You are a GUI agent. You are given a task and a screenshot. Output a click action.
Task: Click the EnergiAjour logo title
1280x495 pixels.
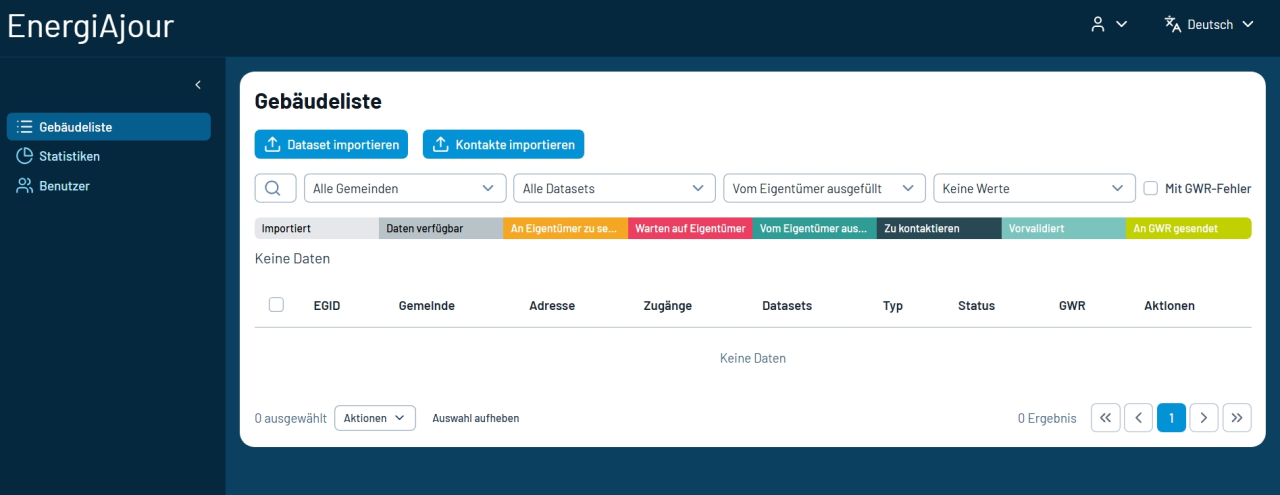coord(90,27)
